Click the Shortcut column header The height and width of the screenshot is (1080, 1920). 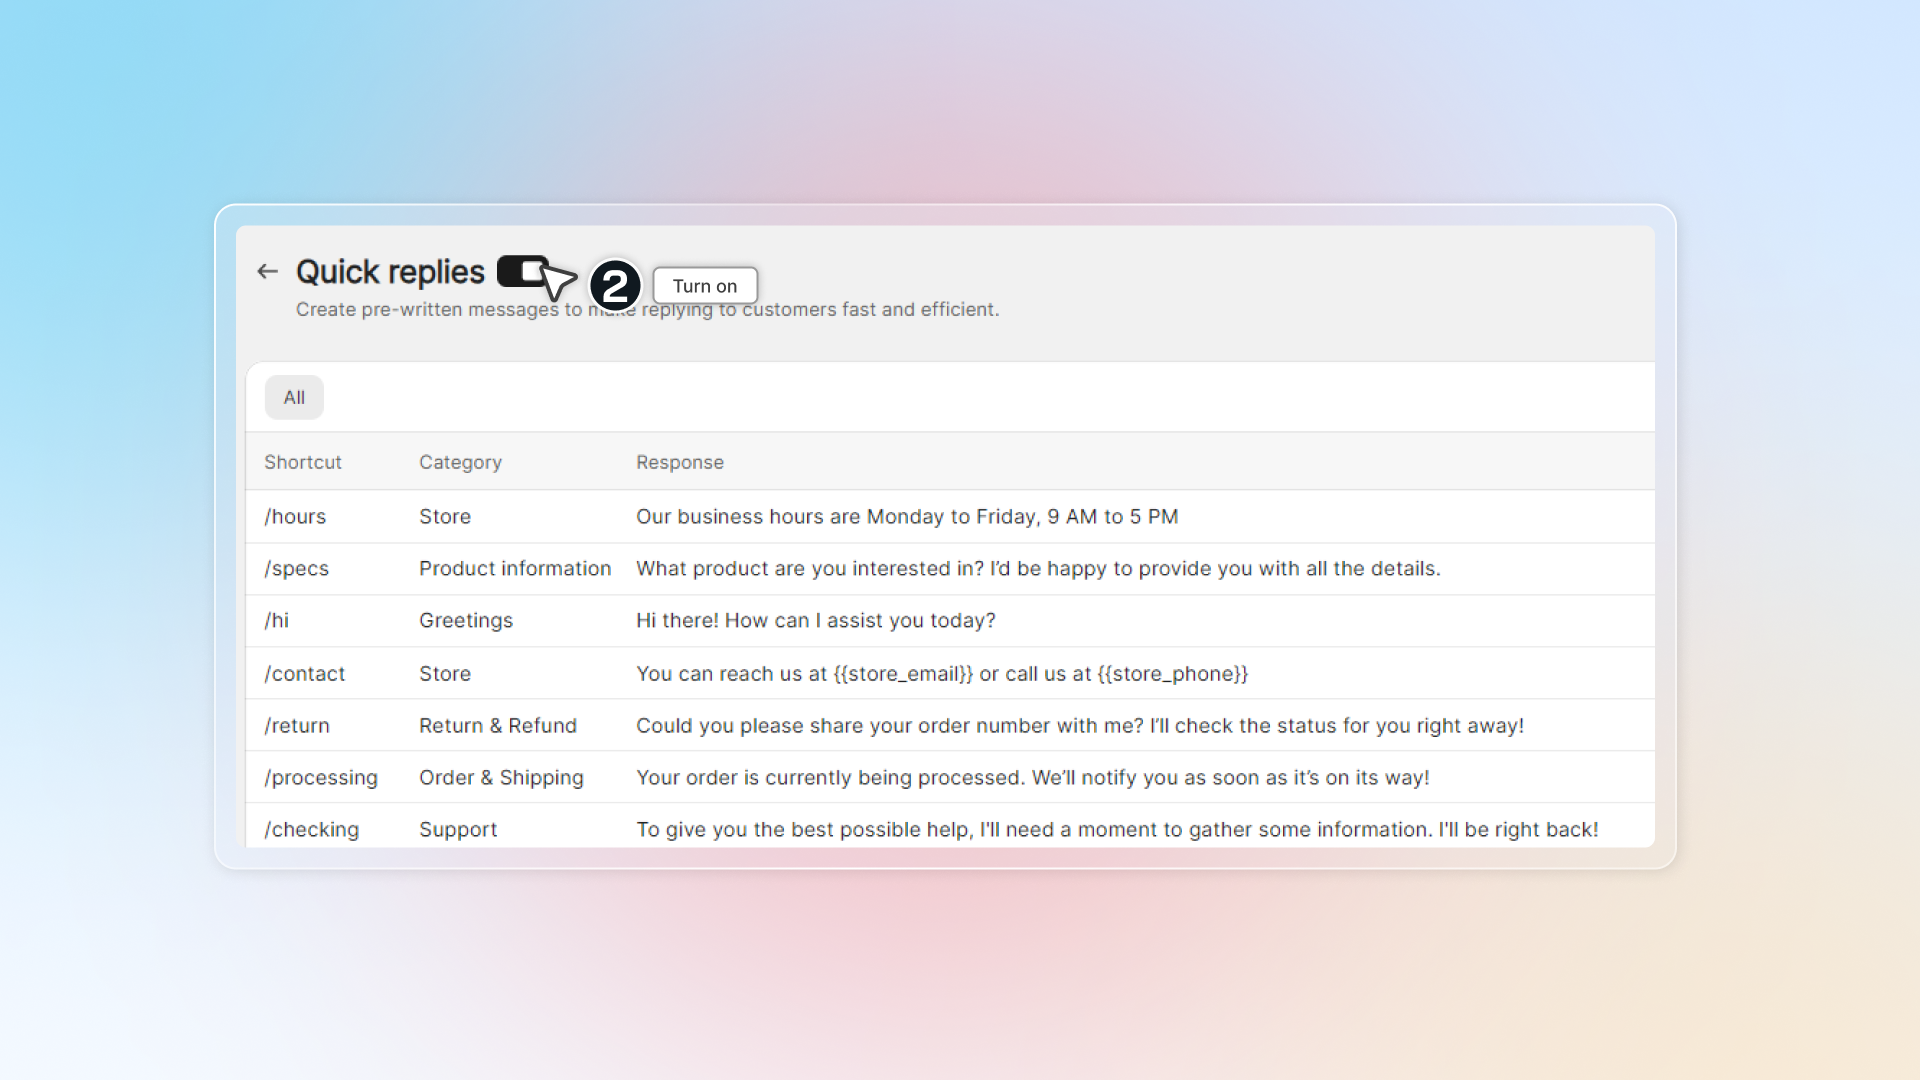point(302,462)
